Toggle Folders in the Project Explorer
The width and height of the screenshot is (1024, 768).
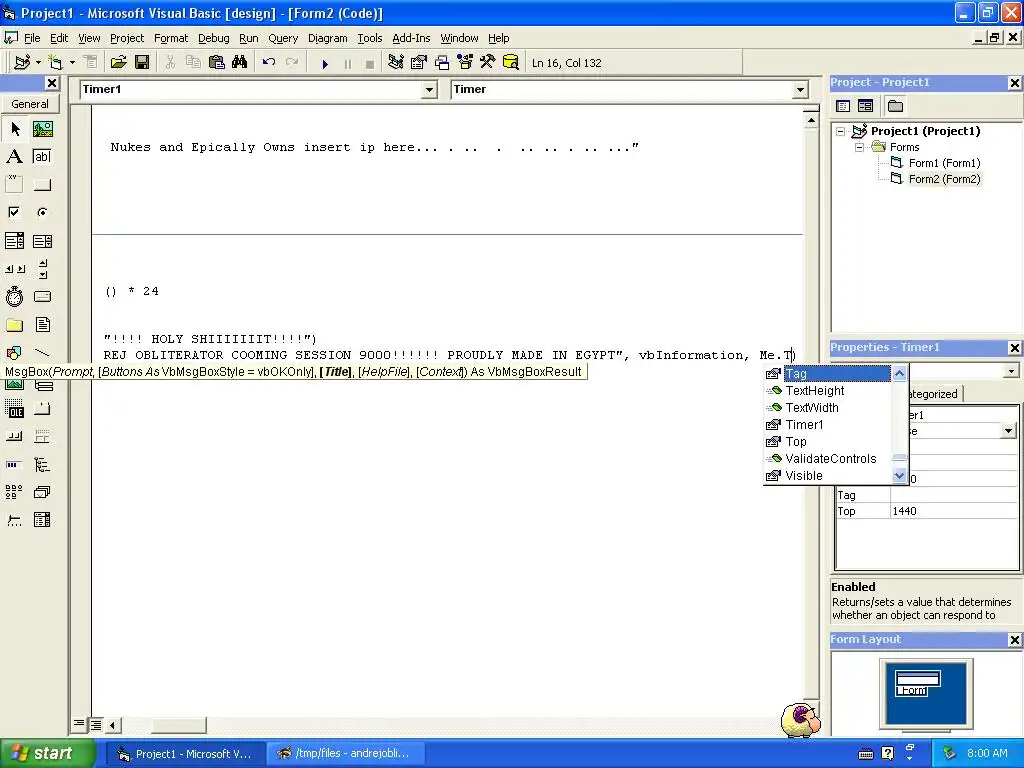tap(895, 106)
